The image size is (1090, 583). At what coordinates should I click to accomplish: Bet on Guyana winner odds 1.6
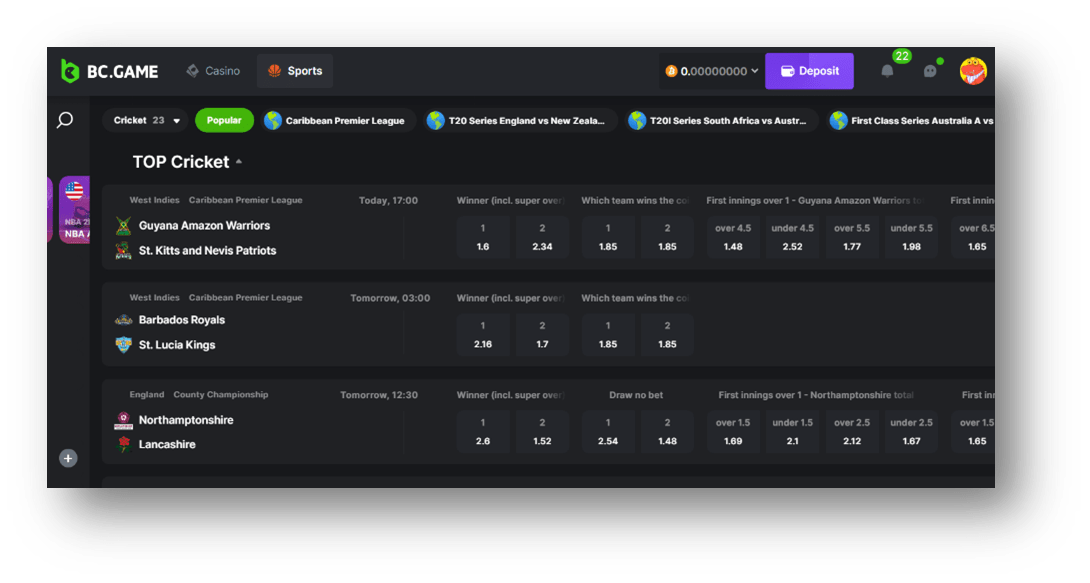tap(483, 237)
